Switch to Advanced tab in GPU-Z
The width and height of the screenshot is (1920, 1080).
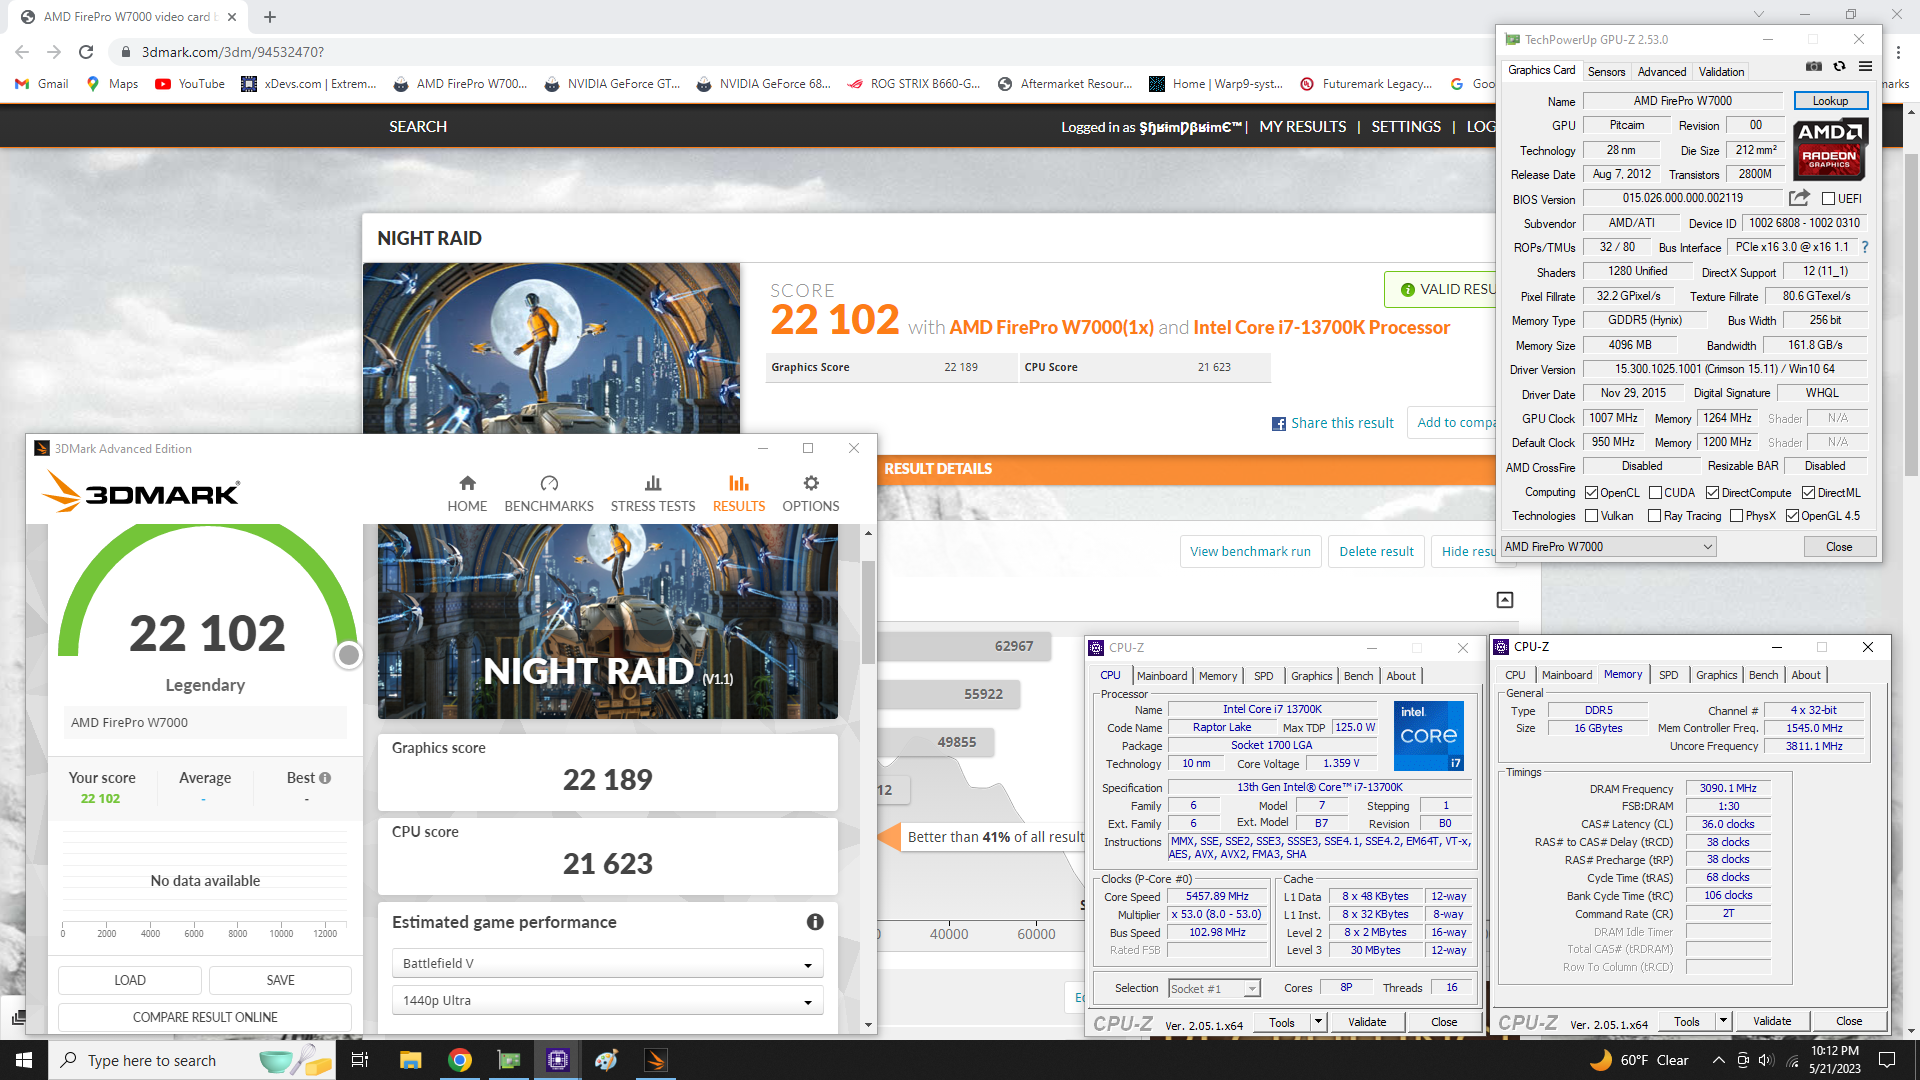(1661, 72)
